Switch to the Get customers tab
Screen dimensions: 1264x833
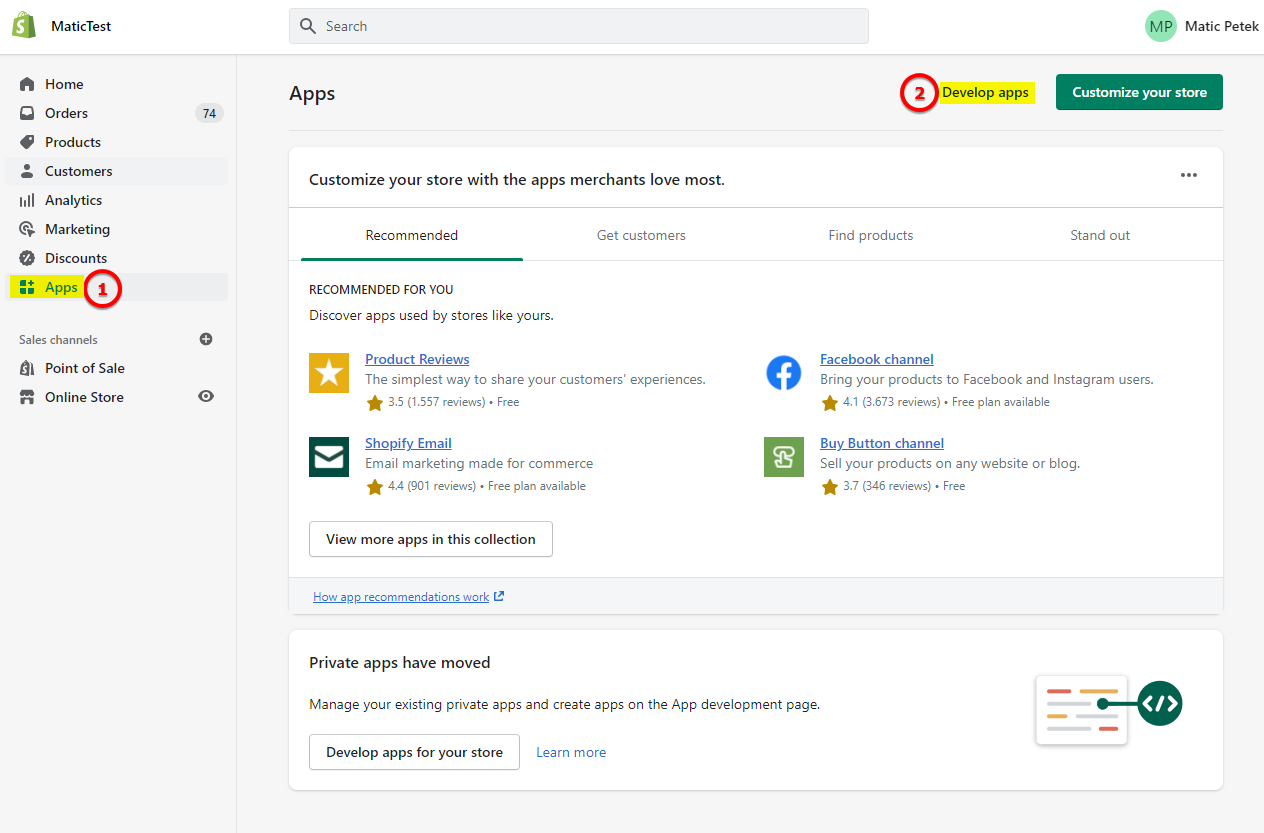pyautogui.click(x=641, y=235)
